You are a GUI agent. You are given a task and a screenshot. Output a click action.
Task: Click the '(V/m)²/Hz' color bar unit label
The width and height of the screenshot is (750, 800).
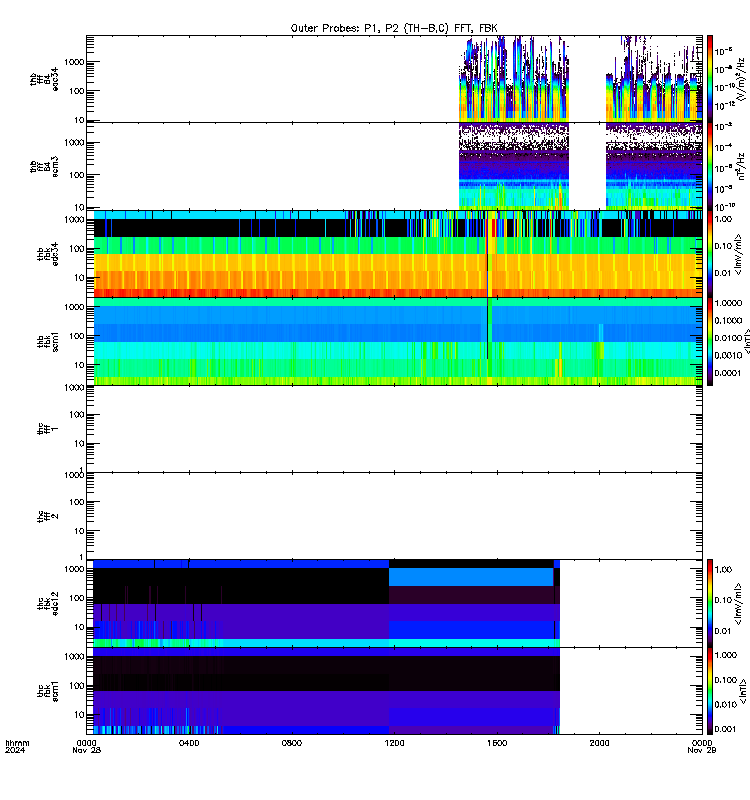point(741,79)
